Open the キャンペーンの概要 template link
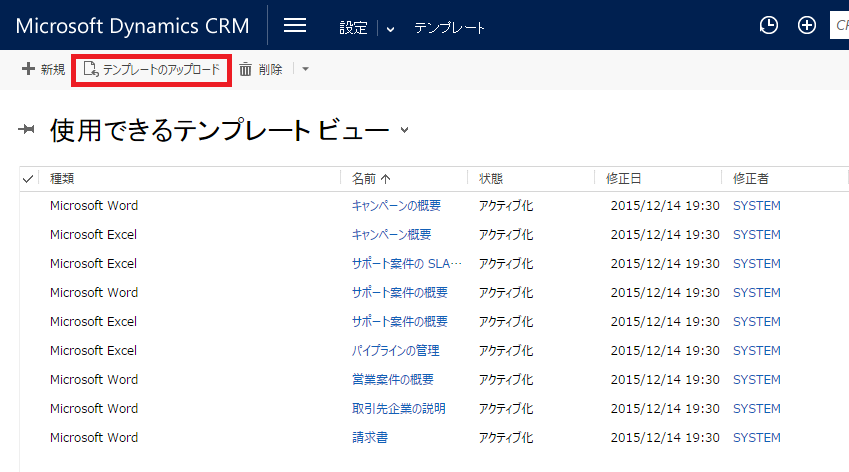 point(396,206)
